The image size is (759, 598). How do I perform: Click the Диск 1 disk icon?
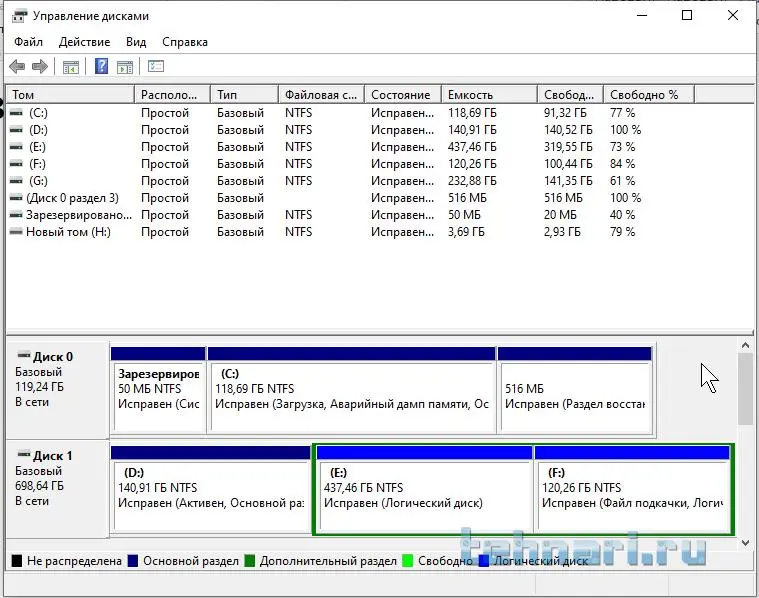click(x=23, y=454)
